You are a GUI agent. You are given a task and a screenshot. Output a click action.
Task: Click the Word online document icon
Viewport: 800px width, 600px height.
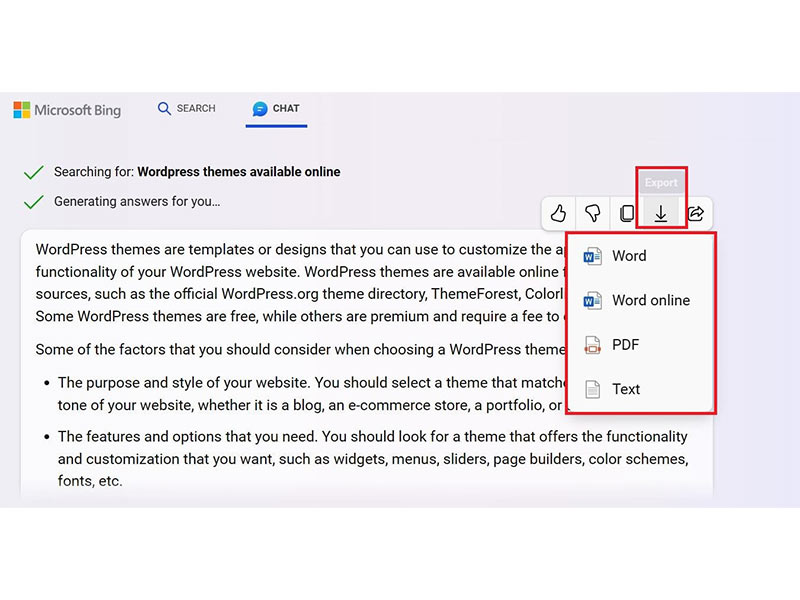pos(592,301)
